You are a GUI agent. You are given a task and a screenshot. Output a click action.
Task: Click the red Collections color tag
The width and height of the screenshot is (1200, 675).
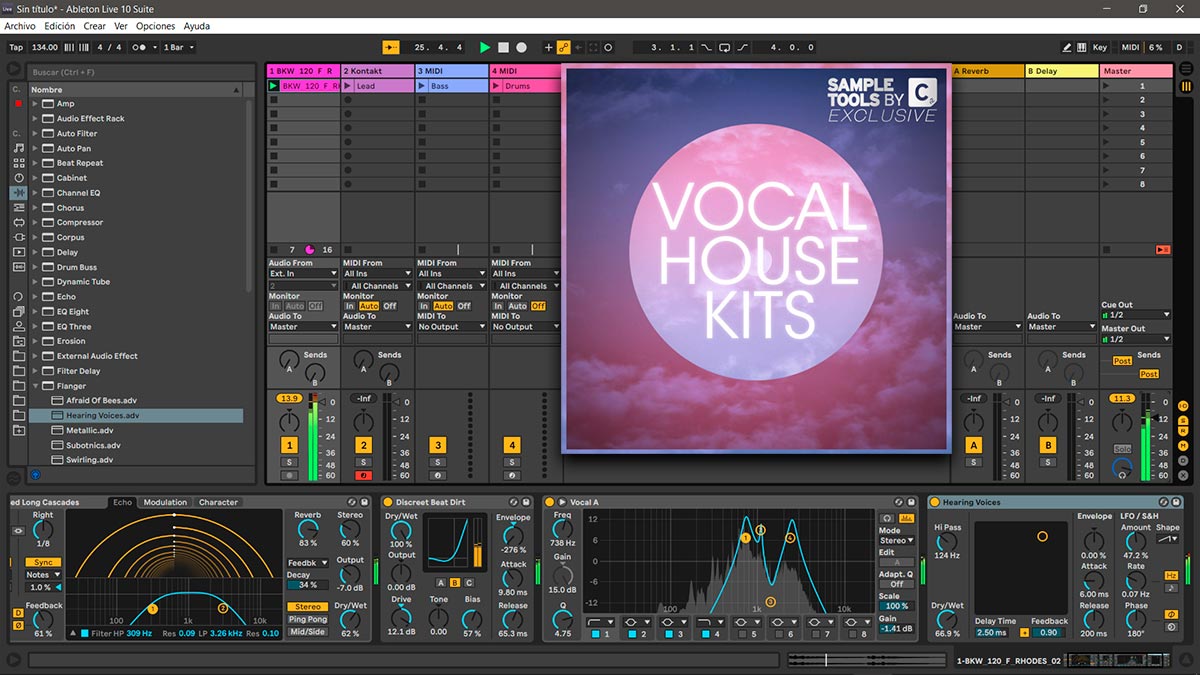click(18, 103)
